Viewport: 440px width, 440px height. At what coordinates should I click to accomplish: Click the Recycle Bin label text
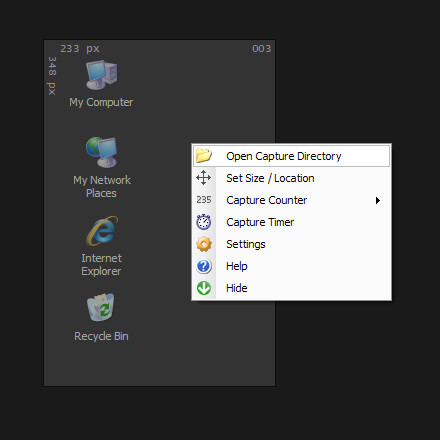pyautogui.click(x=101, y=336)
